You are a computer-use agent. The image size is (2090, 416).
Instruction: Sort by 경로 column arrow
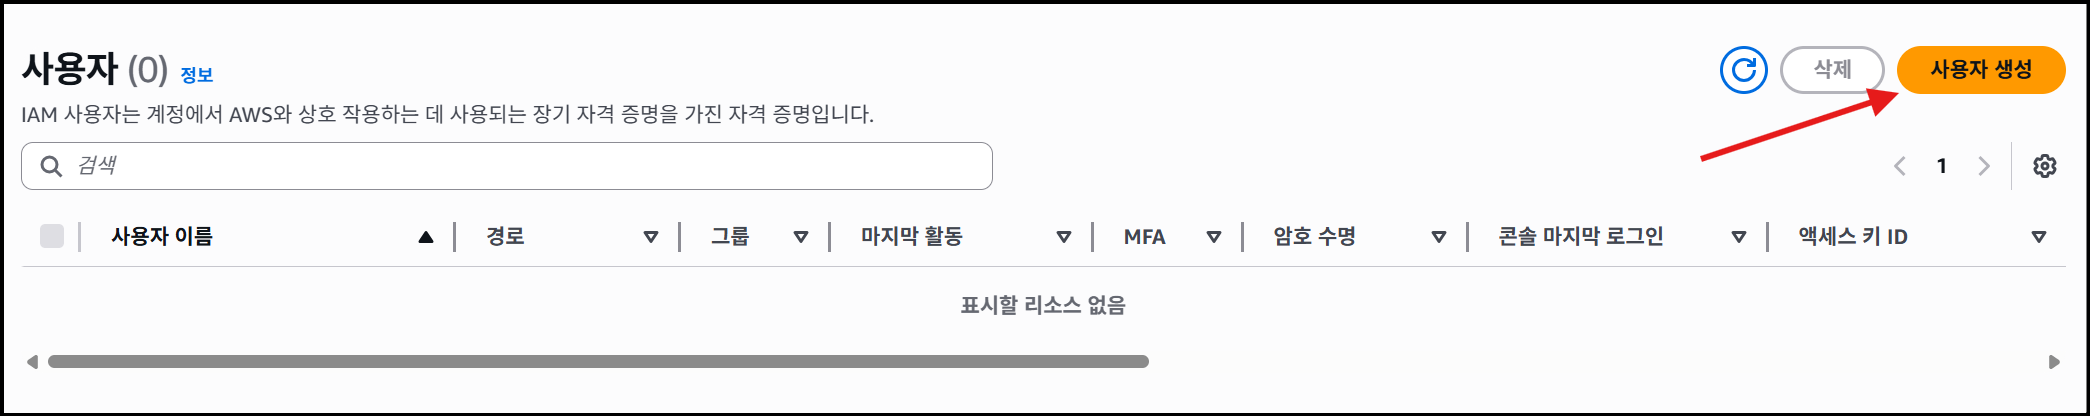coord(651,237)
